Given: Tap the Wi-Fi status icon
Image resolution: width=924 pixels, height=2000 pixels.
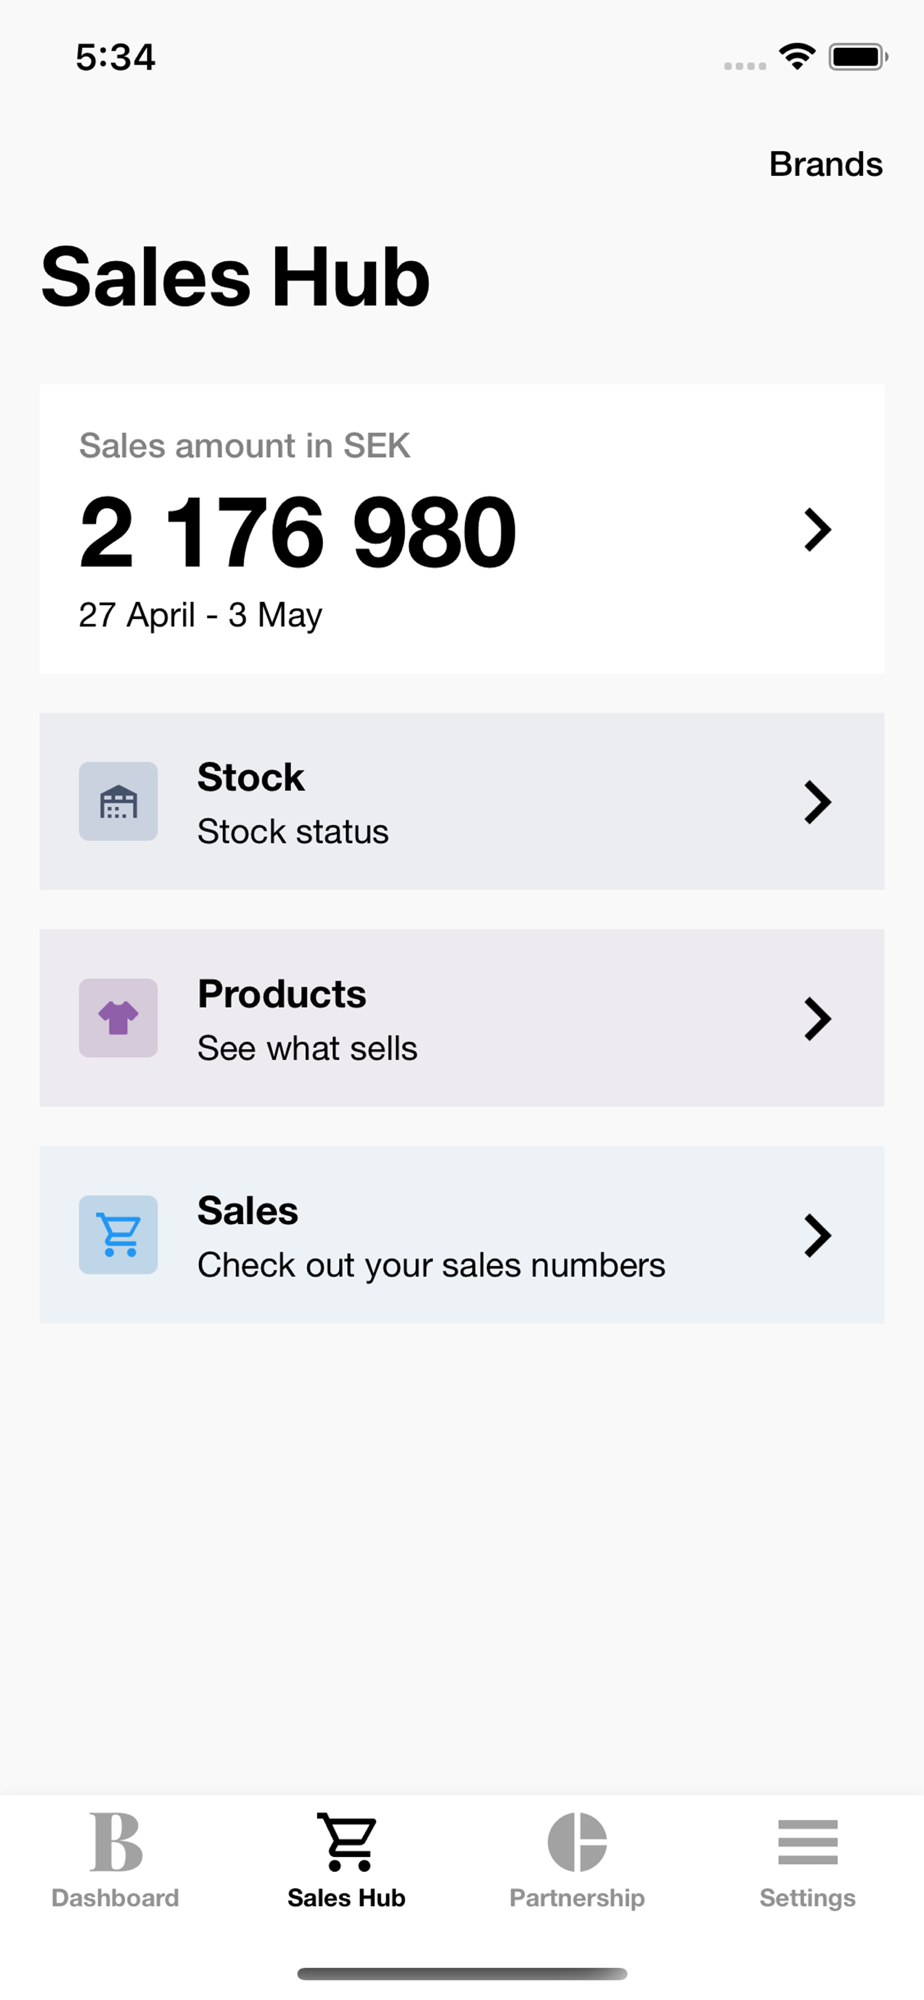Looking at the screenshot, I should [797, 56].
